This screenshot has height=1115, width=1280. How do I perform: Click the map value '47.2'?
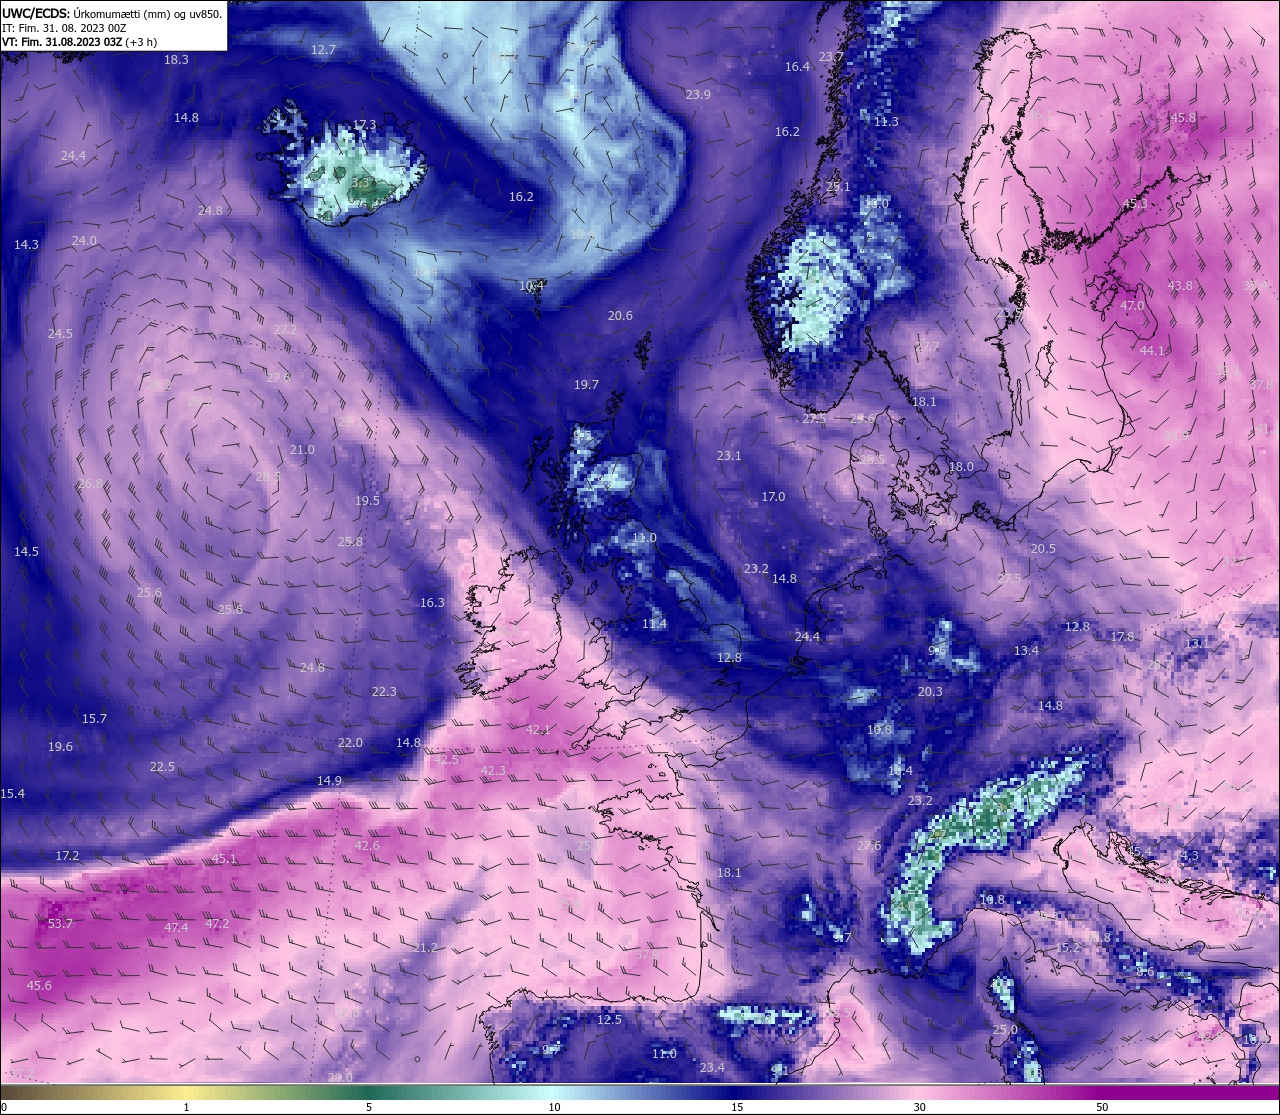point(217,924)
